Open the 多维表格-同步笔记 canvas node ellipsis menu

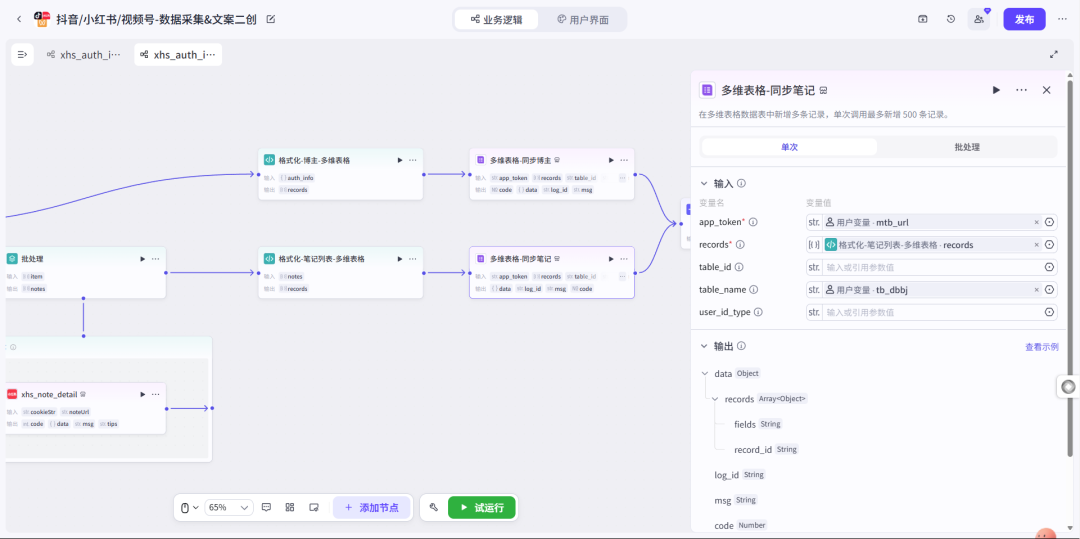click(x=624, y=259)
